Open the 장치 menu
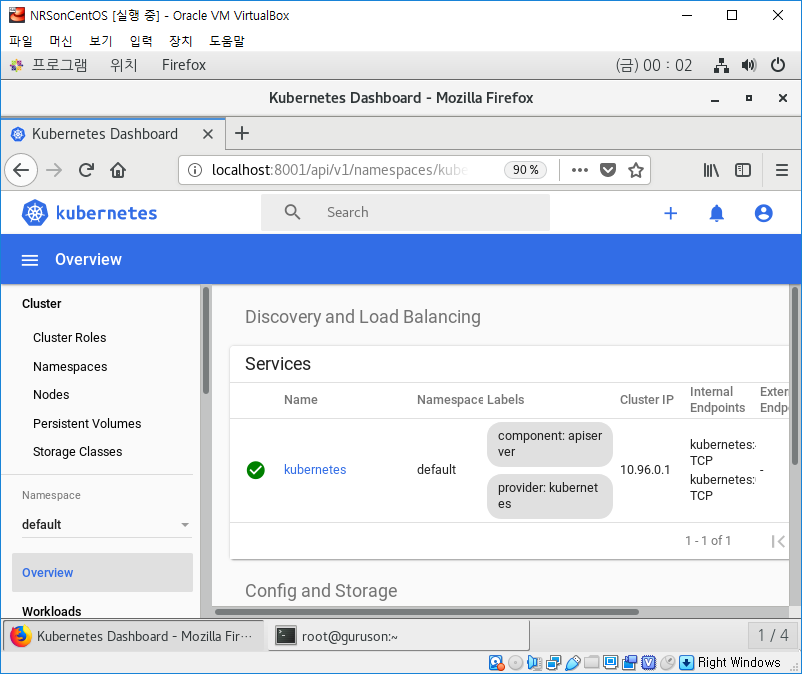 [x=181, y=41]
